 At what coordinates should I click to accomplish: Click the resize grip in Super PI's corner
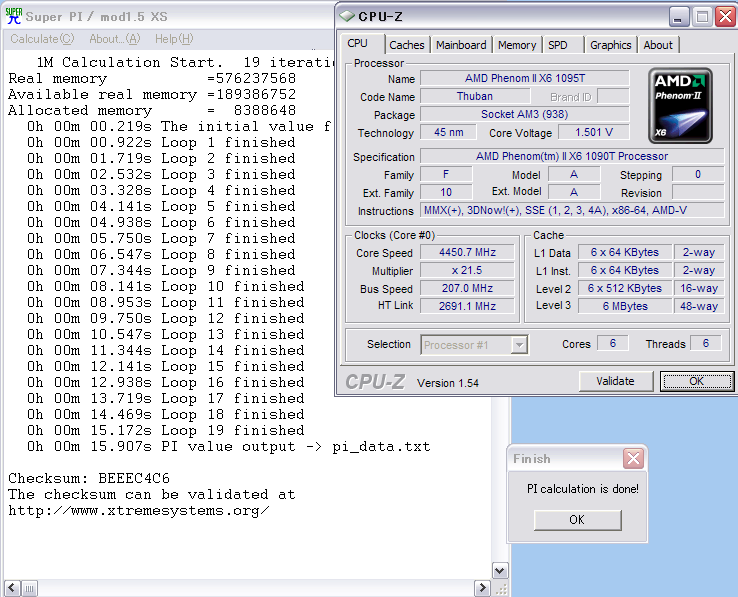[501, 589]
